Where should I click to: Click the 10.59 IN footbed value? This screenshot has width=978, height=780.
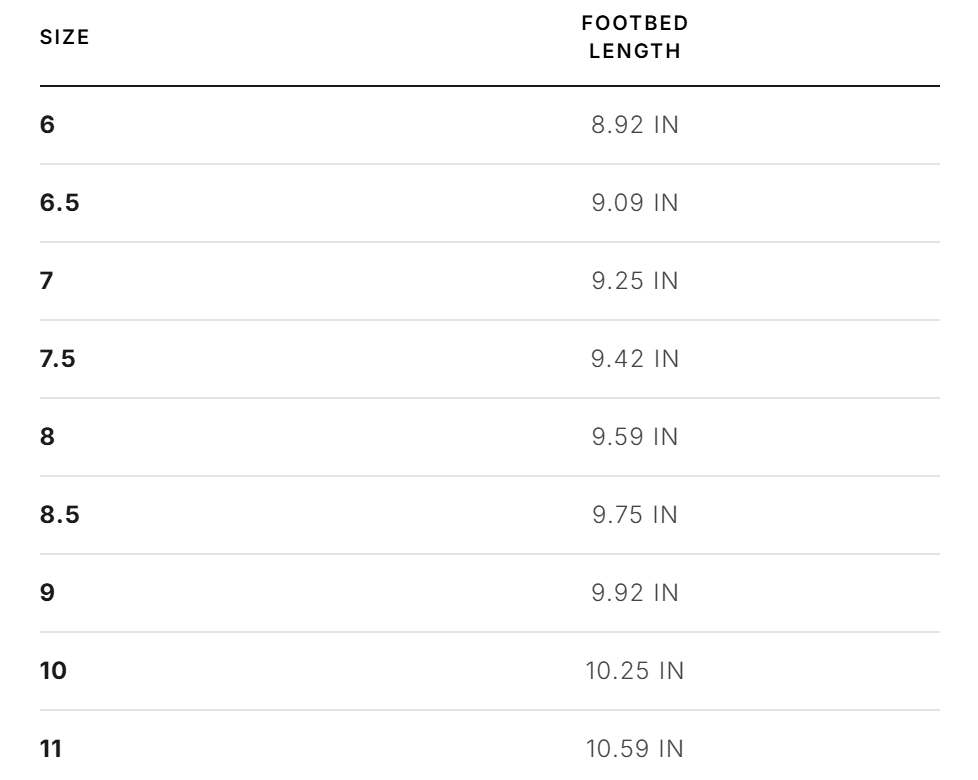pos(635,749)
